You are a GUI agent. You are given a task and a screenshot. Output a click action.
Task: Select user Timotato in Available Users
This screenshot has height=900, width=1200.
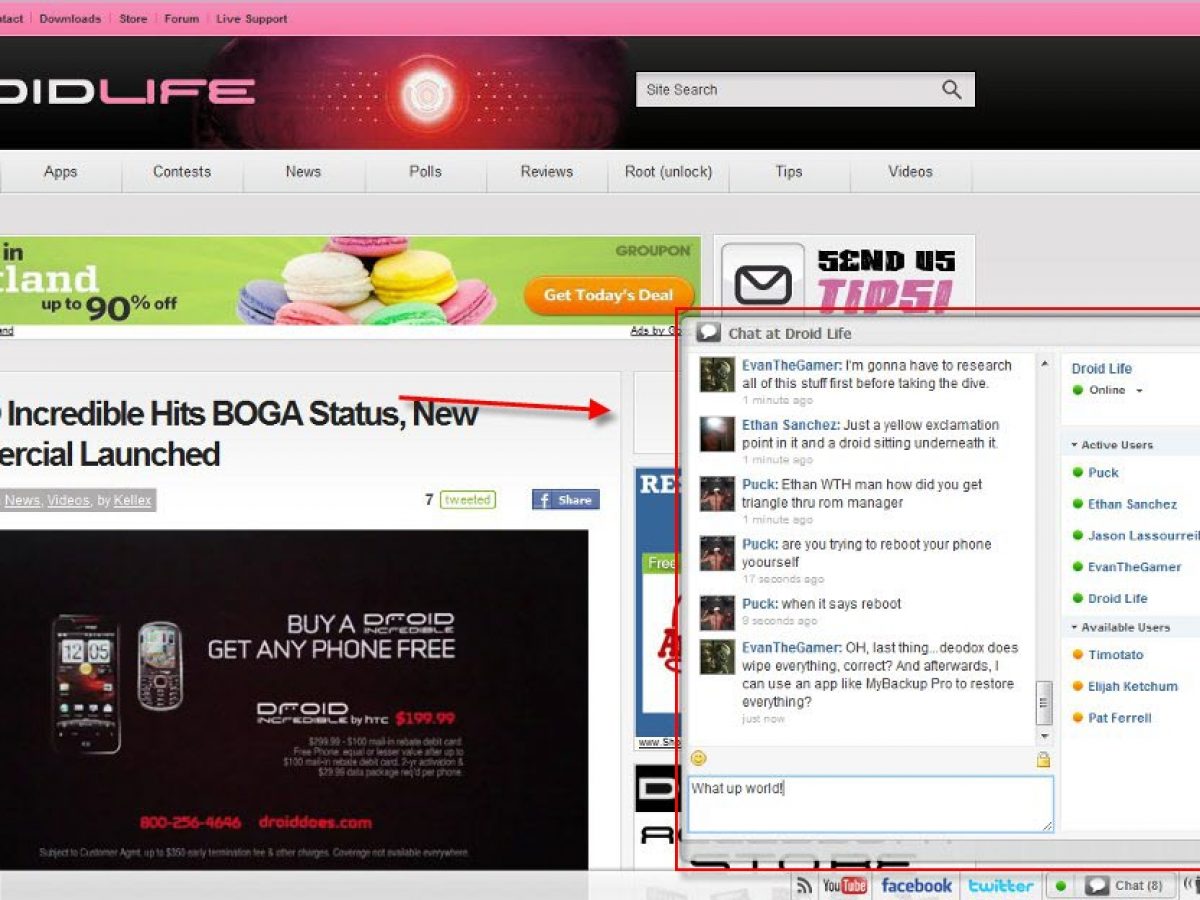point(1115,655)
